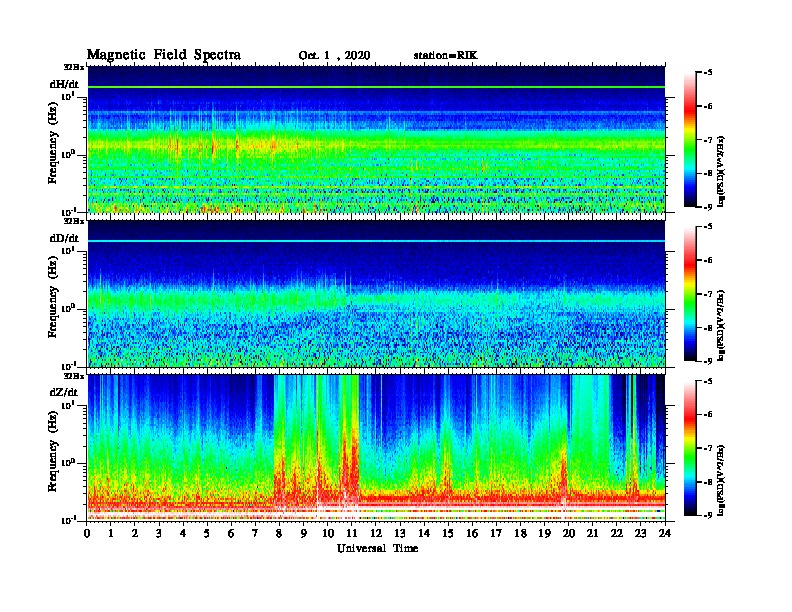Image resolution: width=792 pixels, height=612 pixels.
Task: Click the hour '13' tick label
Action: (400, 534)
